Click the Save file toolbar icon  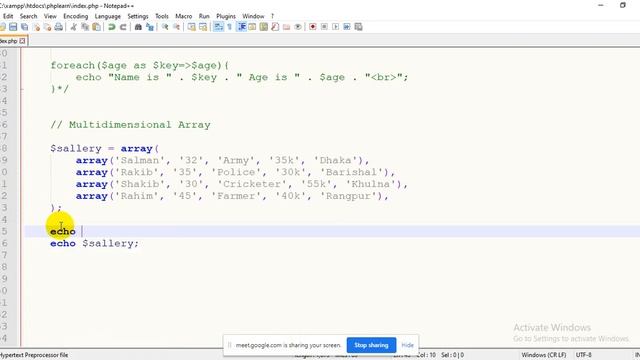(x=13, y=27)
